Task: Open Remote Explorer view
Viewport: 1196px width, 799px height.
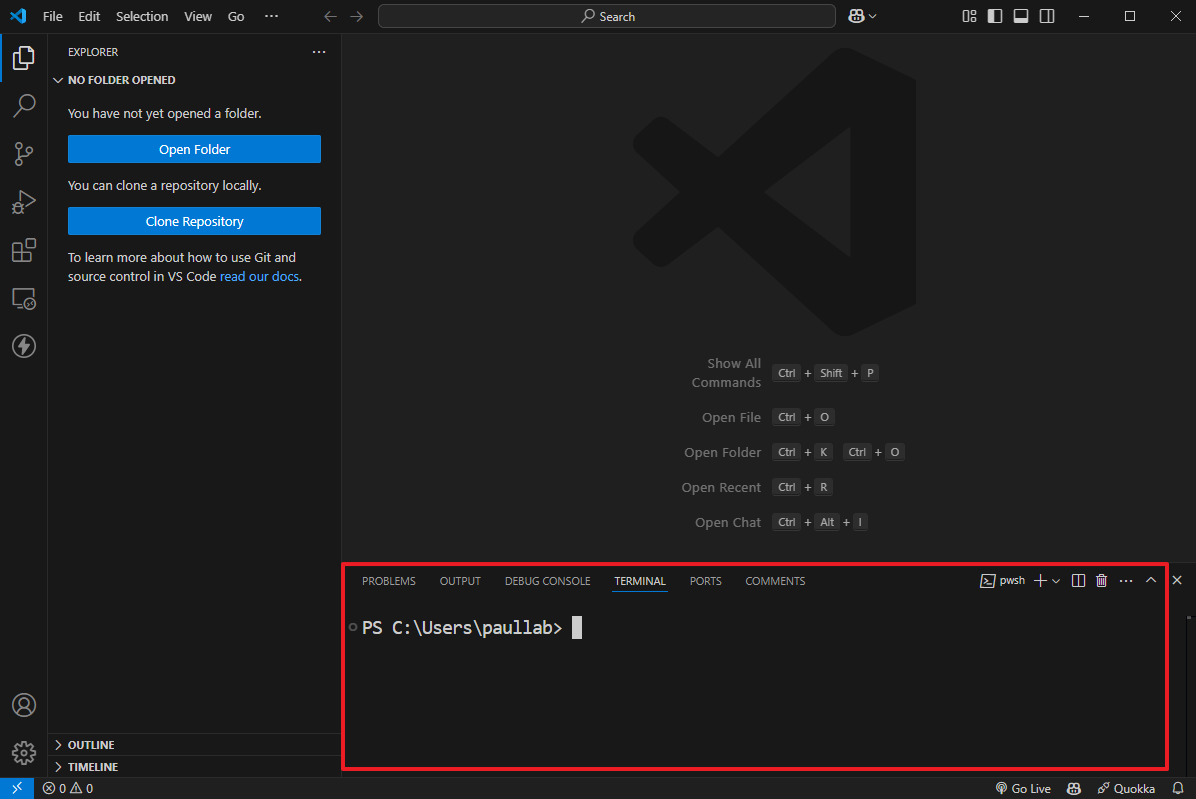Action: (24, 298)
